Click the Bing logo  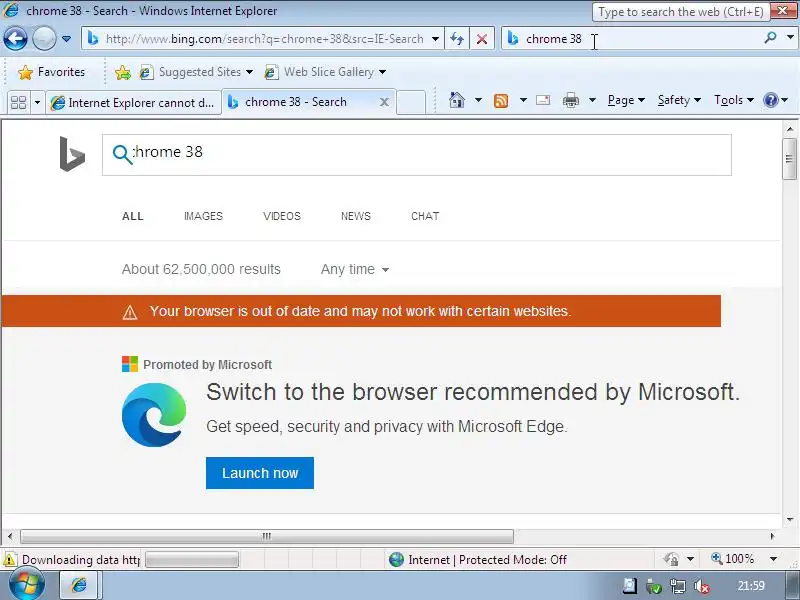click(72, 154)
